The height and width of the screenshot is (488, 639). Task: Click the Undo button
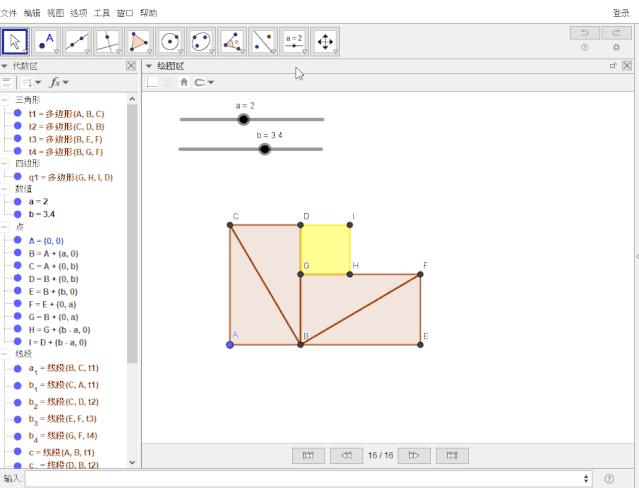coord(585,33)
